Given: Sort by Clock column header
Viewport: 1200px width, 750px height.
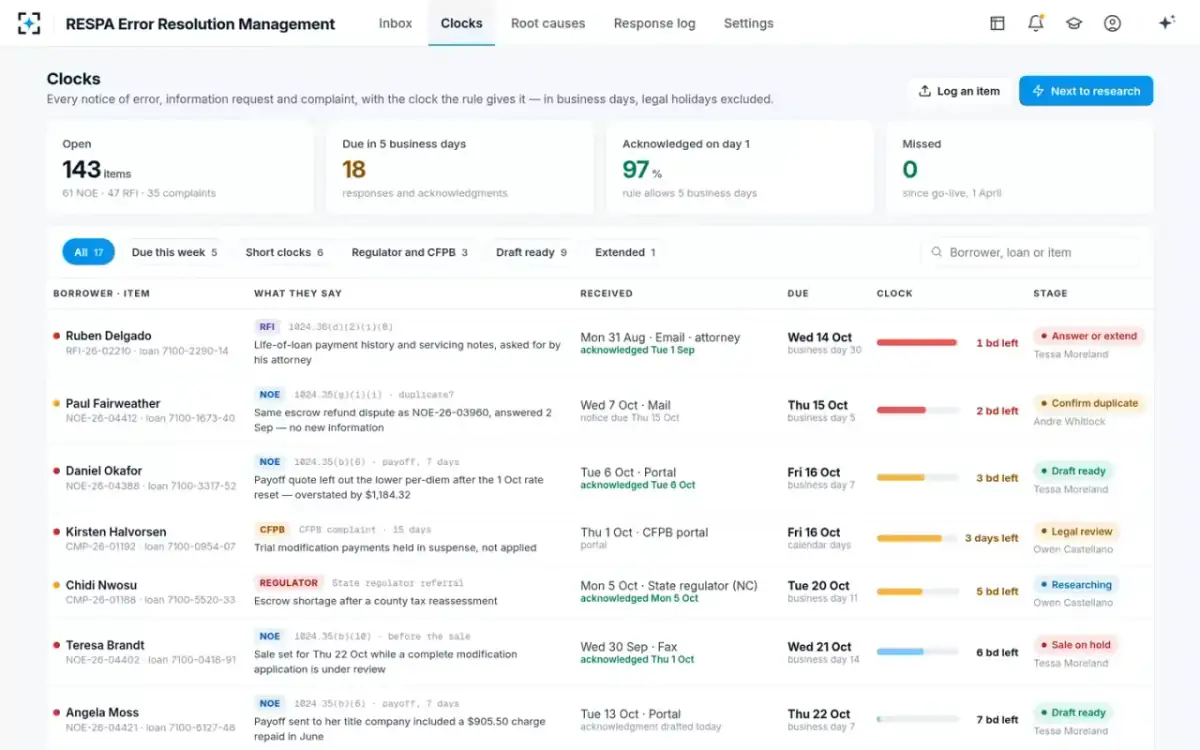Looking at the screenshot, I should 894,293.
